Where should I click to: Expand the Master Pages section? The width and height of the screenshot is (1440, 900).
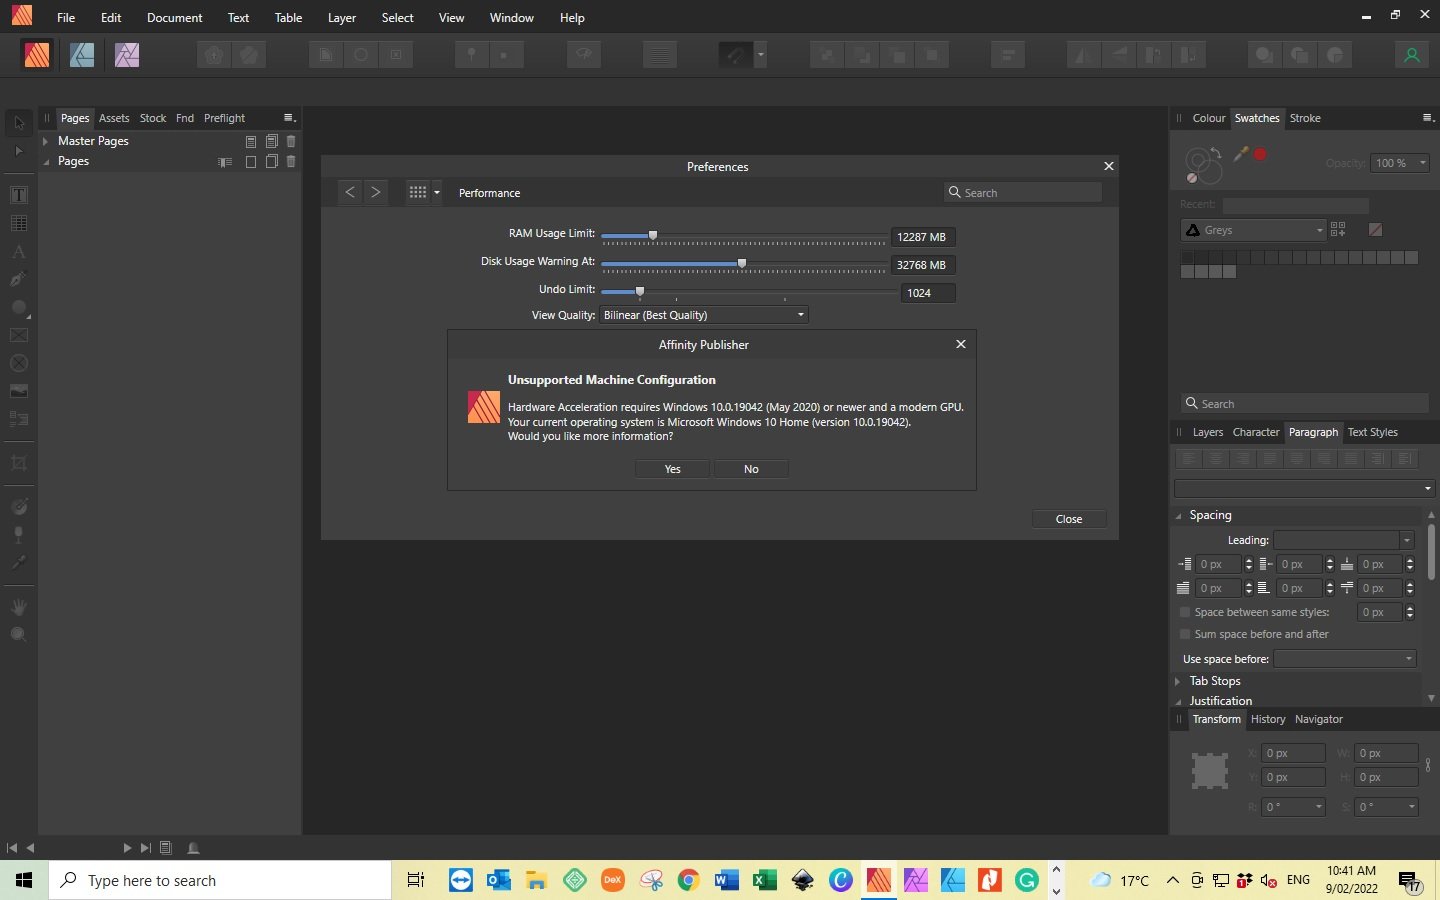[45, 141]
